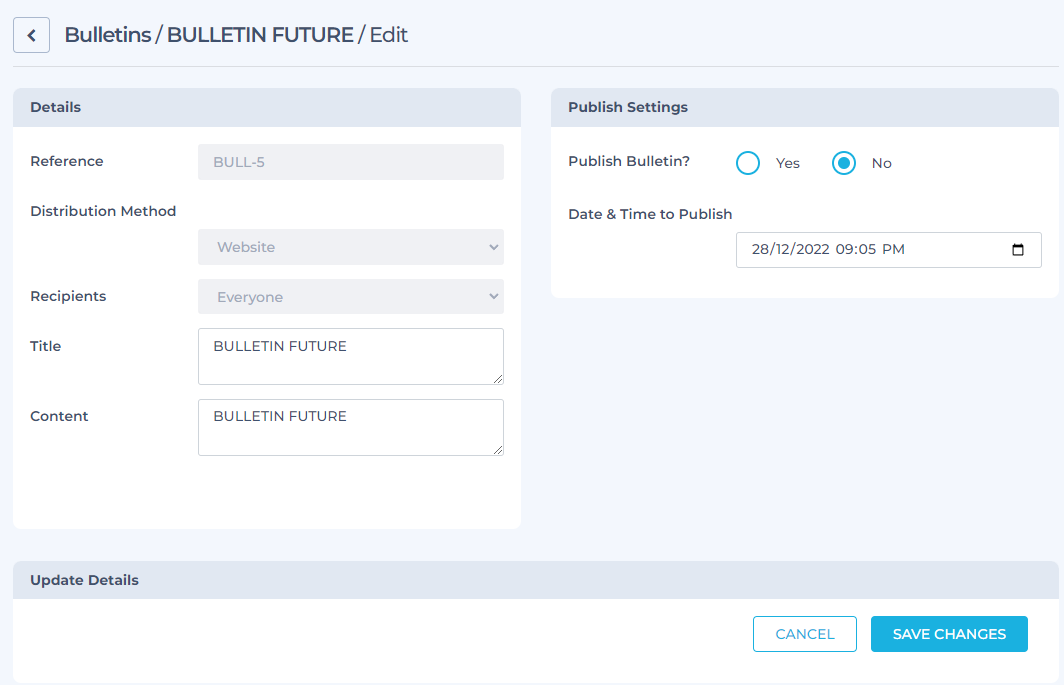Click the Title textarea resize grip
1064x685 pixels.
click(497, 378)
